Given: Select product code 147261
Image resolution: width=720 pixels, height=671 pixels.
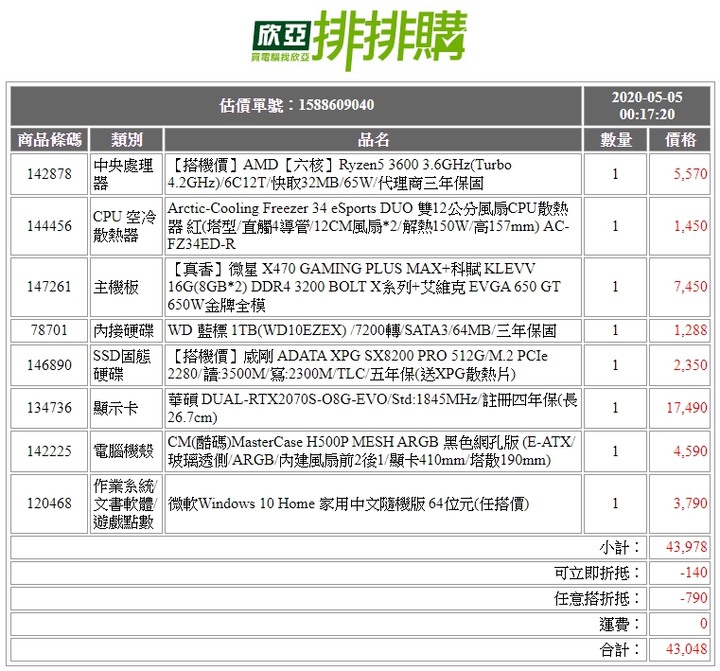Looking at the screenshot, I should 49,287.
